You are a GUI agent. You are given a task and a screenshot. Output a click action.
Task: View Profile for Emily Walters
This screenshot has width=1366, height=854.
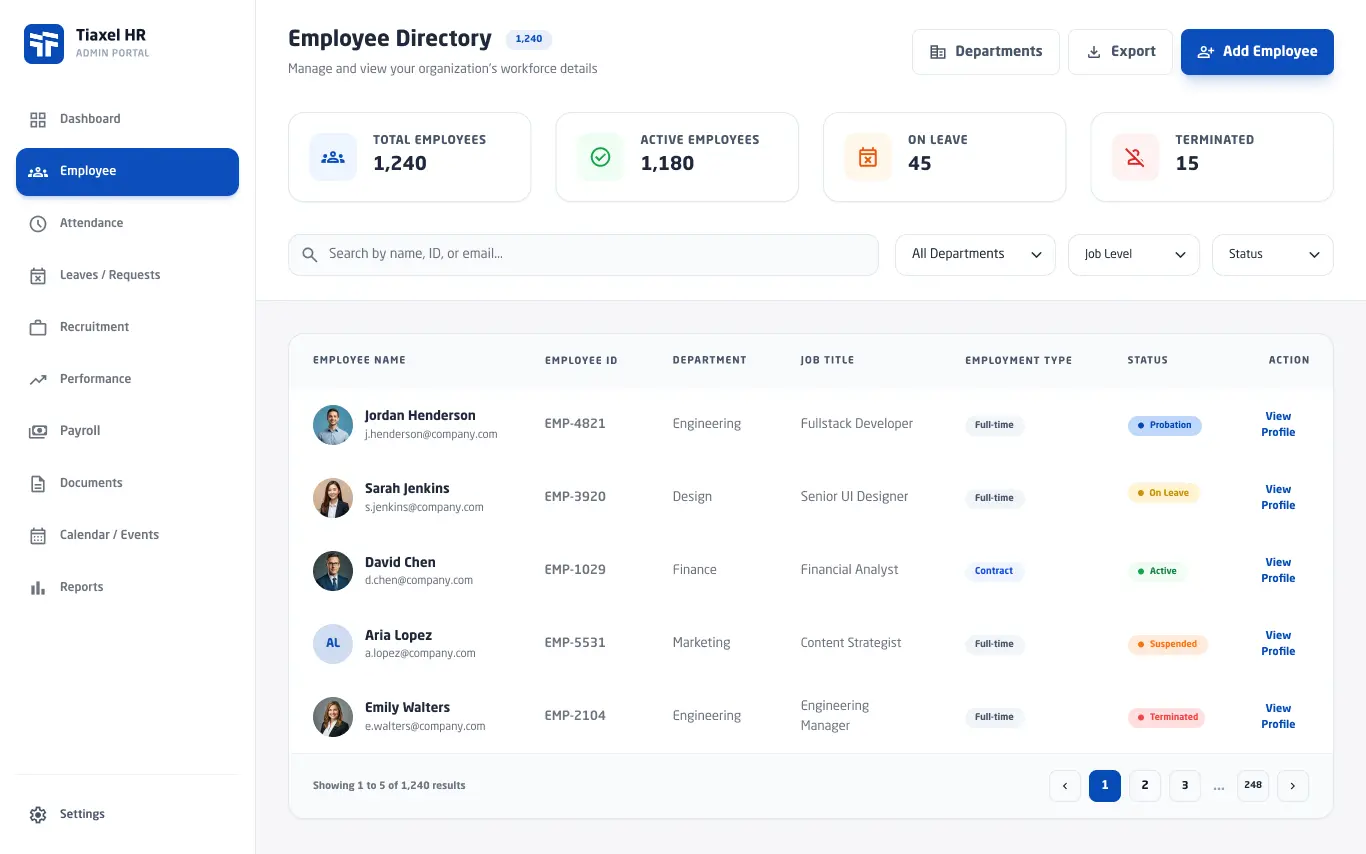point(1278,717)
